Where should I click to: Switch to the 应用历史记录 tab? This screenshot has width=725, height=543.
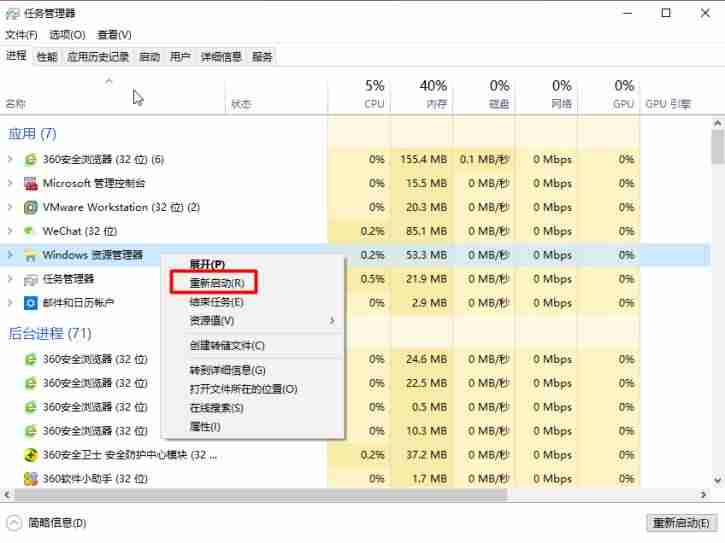(x=98, y=57)
